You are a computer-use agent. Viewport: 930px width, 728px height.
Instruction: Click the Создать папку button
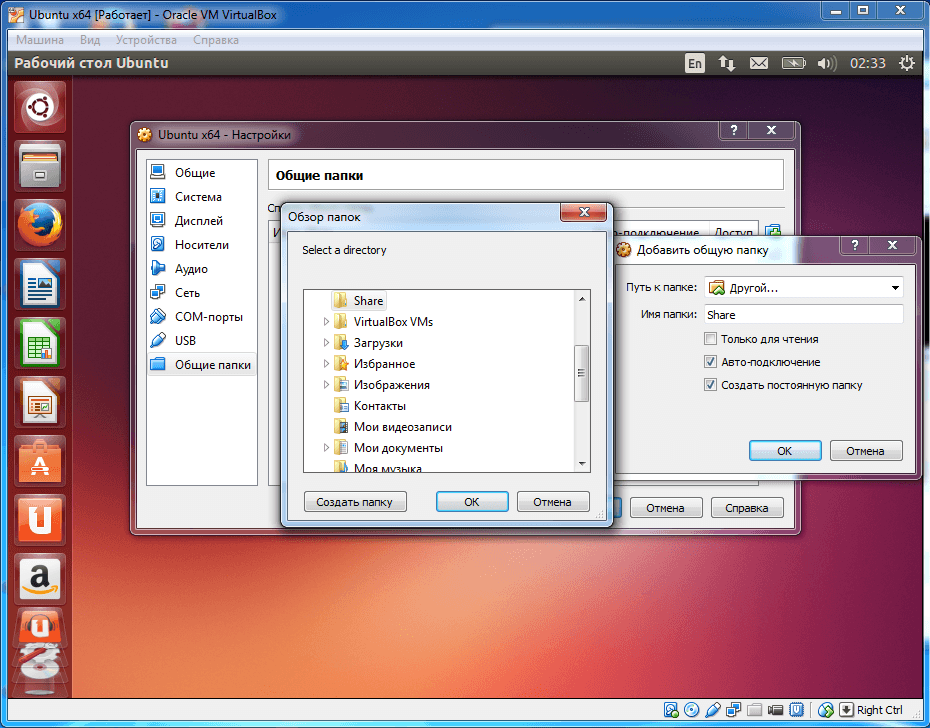pyautogui.click(x=355, y=502)
